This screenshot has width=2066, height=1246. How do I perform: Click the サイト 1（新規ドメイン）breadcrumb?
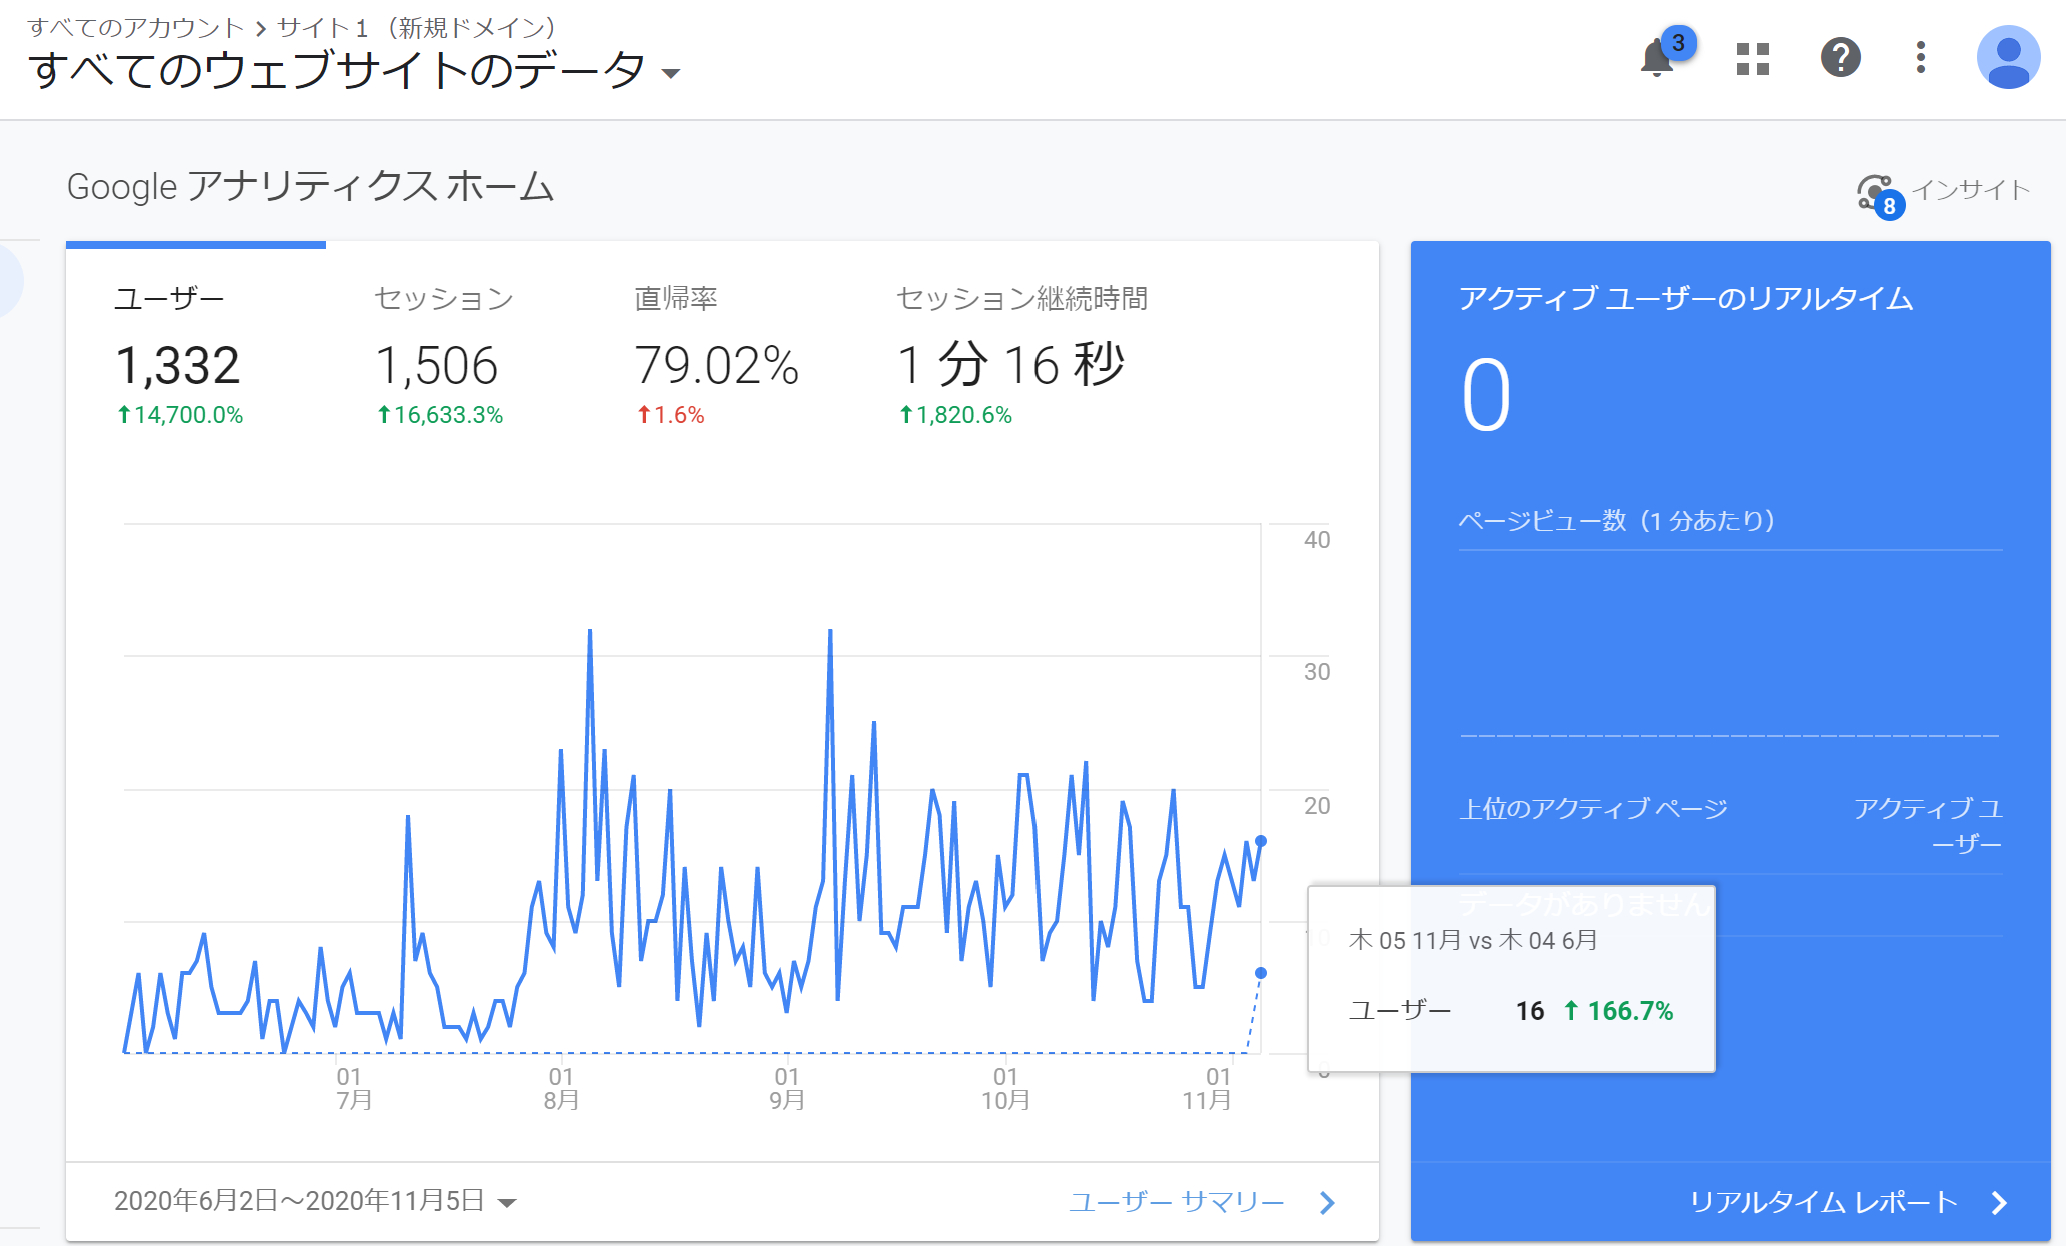click(x=416, y=29)
